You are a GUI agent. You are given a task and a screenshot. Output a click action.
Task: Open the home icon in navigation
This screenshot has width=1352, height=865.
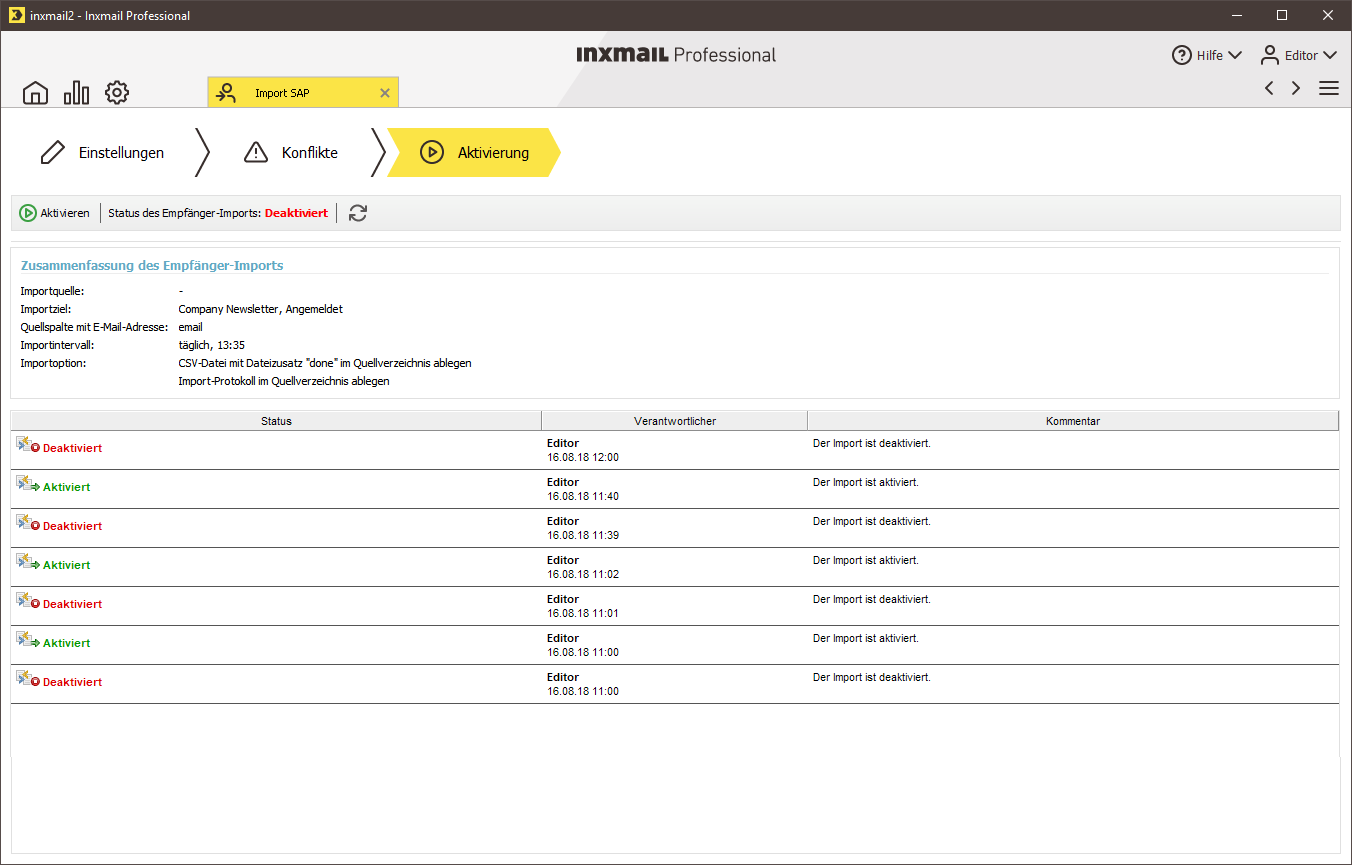point(35,93)
